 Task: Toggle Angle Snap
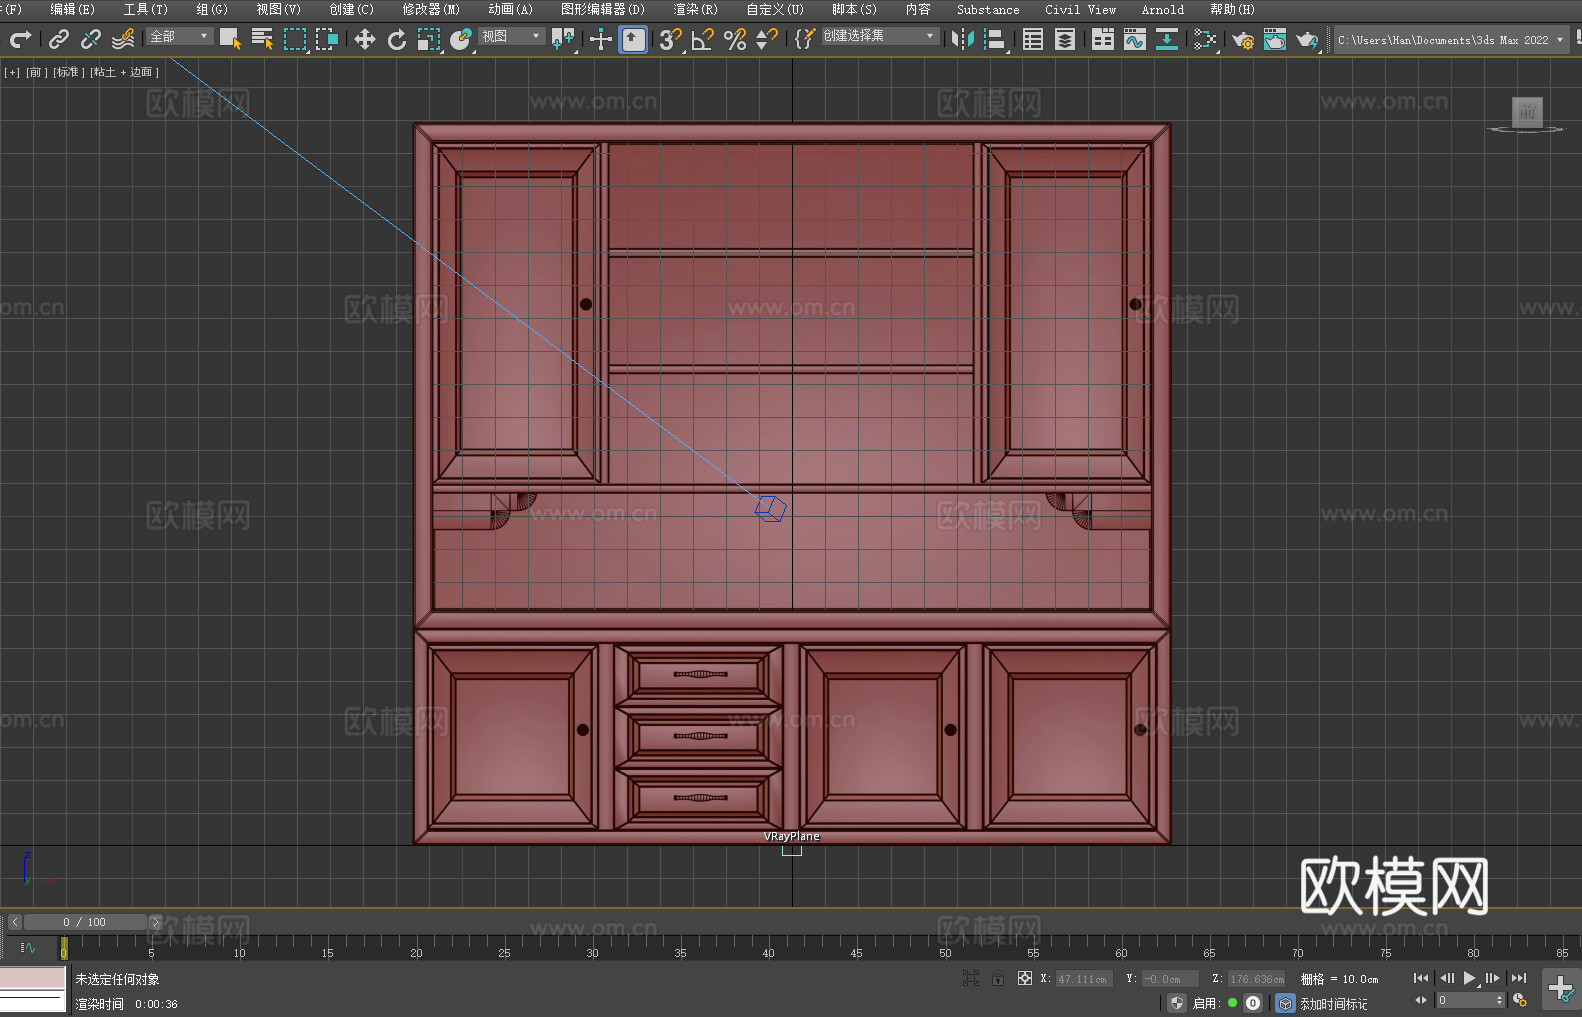pos(703,39)
